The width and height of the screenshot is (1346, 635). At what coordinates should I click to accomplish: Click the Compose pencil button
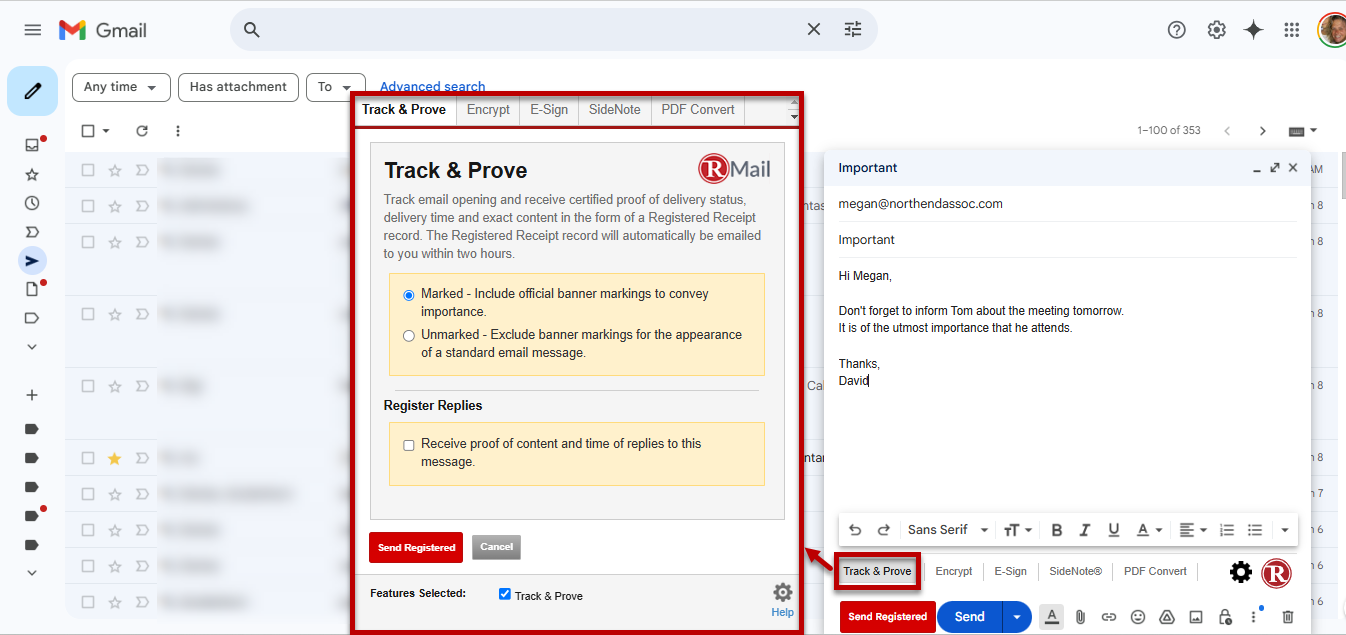click(x=32, y=91)
